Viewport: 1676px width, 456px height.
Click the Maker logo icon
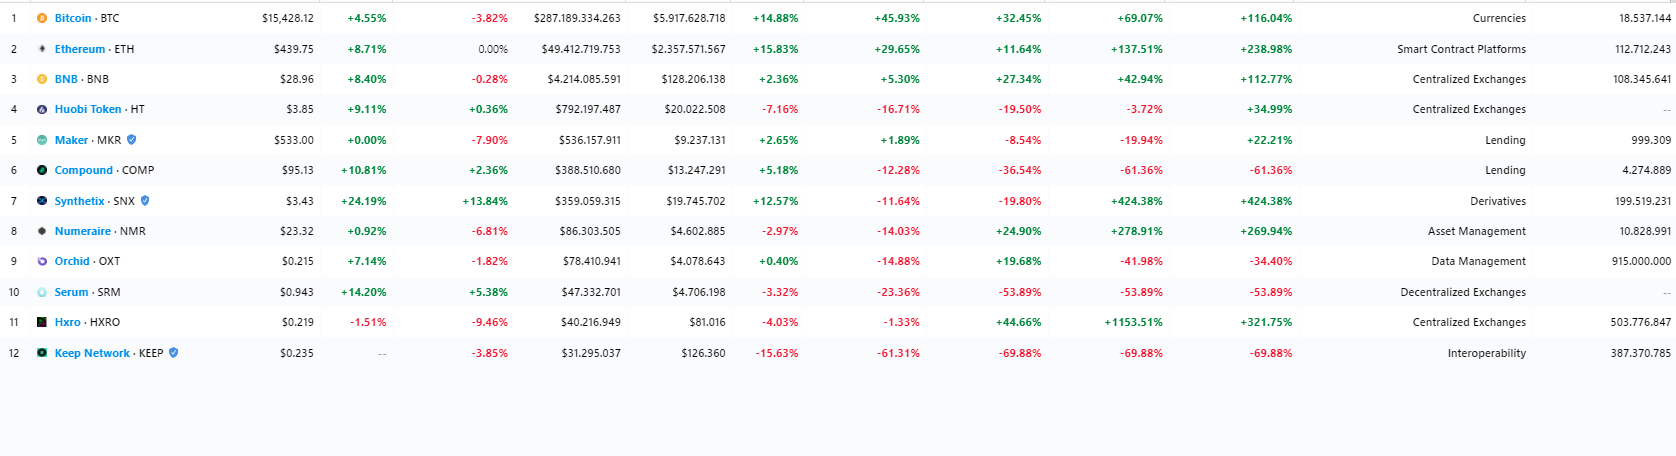click(42, 140)
